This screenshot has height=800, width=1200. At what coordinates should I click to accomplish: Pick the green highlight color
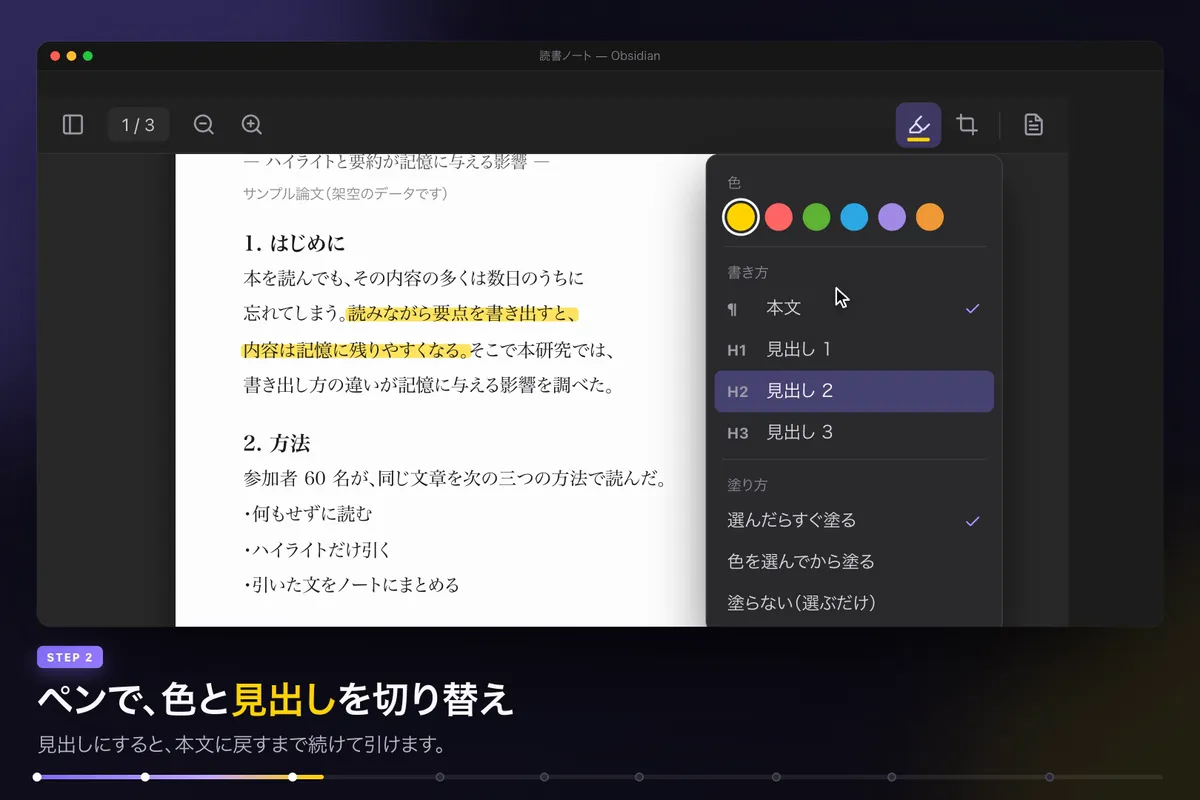point(817,217)
